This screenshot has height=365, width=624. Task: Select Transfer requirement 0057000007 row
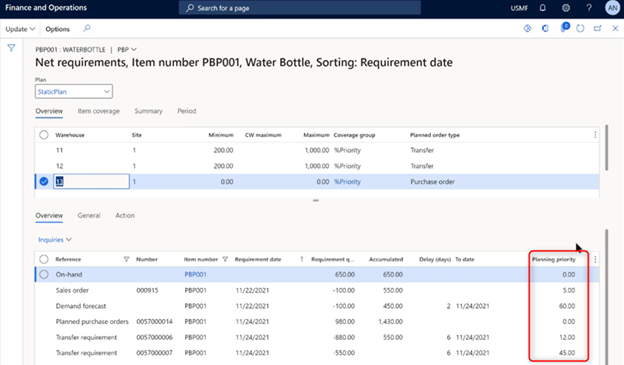[x=317, y=353]
